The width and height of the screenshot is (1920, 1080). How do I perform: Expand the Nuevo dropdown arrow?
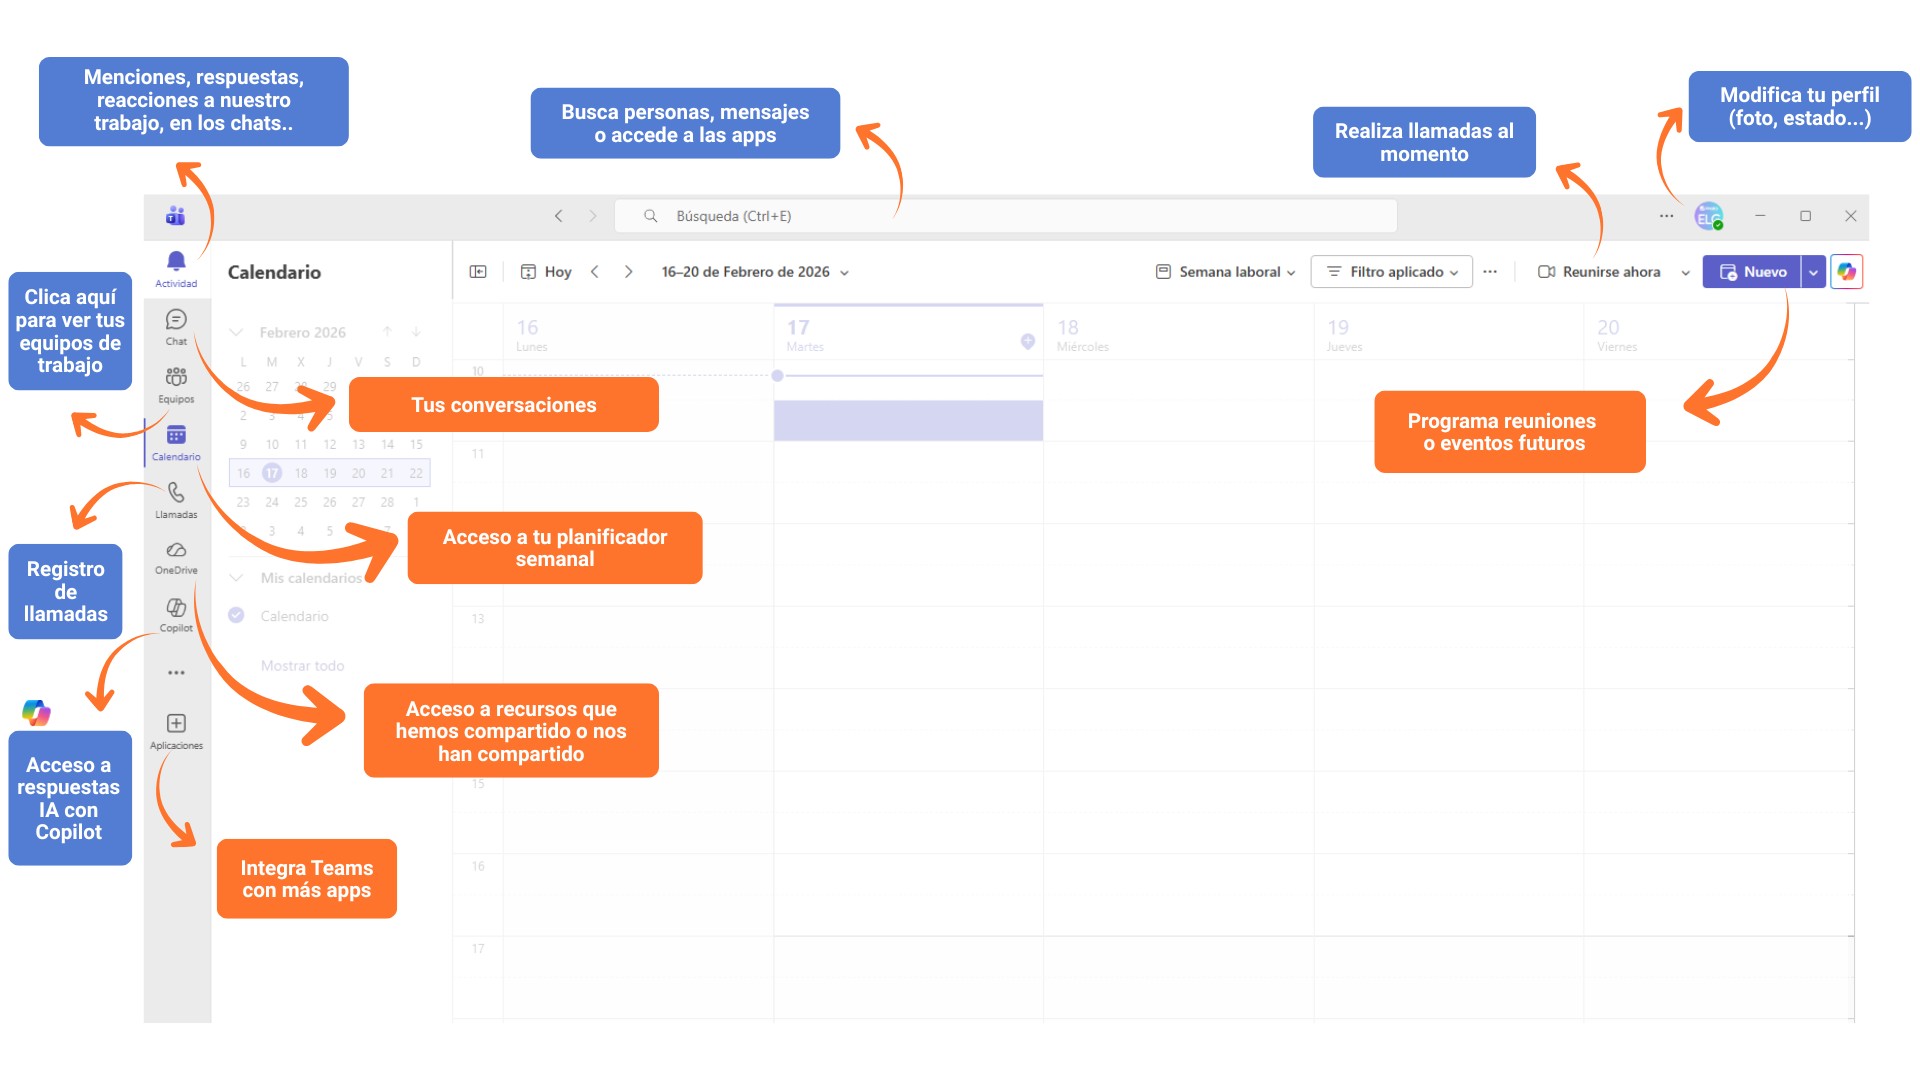point(1813,272)
